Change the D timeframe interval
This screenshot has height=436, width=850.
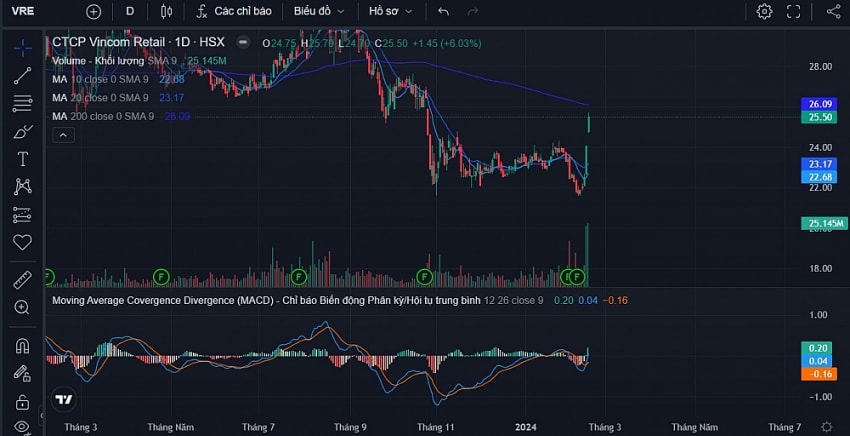[x=130, y=11]
